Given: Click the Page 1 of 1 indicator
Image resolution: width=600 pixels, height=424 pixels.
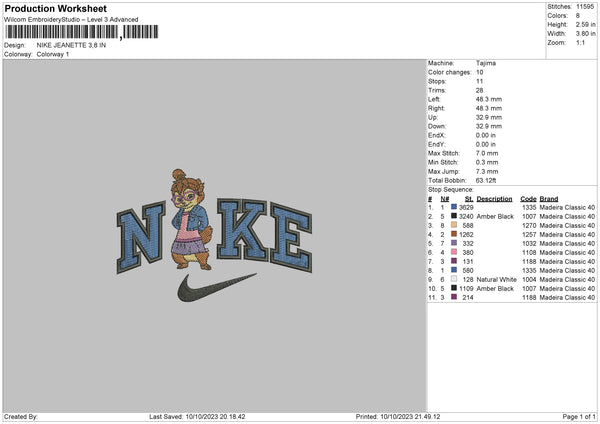Looking at the screenshot, I should tap(579, 417).
